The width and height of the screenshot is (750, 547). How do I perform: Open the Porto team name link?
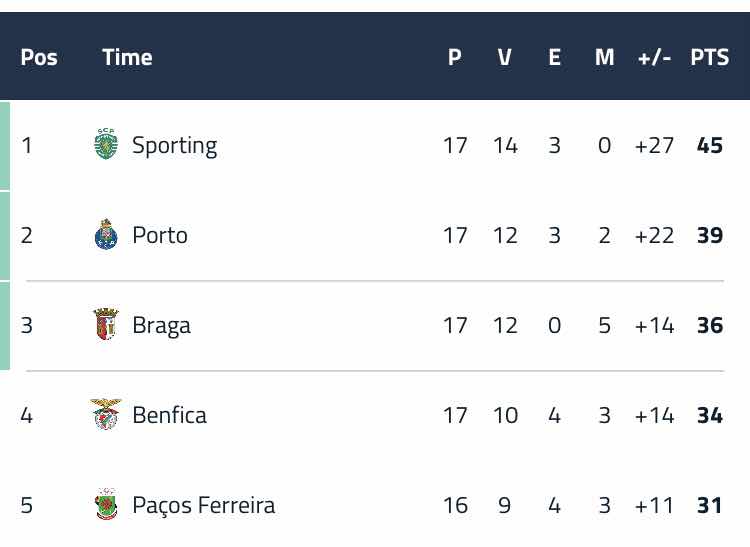coord(160,235)
